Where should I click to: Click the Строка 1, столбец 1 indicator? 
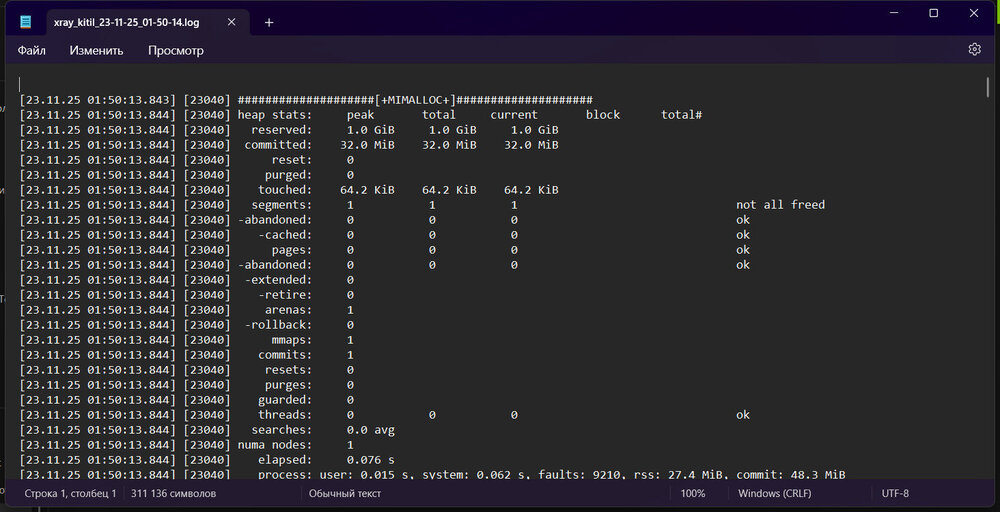(70, 493)
